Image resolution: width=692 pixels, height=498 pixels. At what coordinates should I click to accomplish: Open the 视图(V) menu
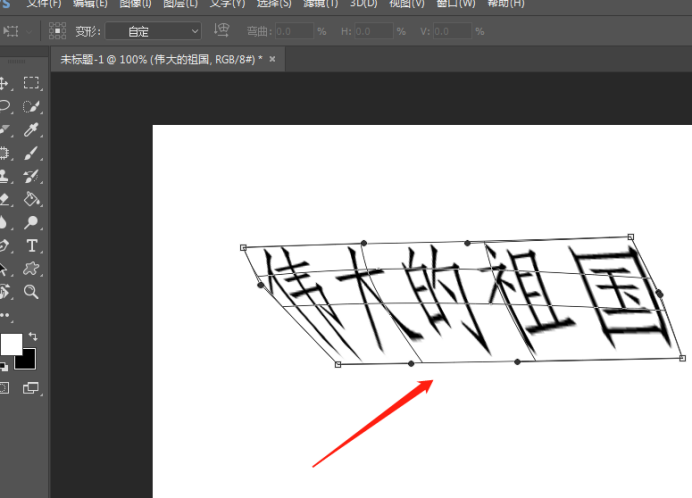[407, 4]
